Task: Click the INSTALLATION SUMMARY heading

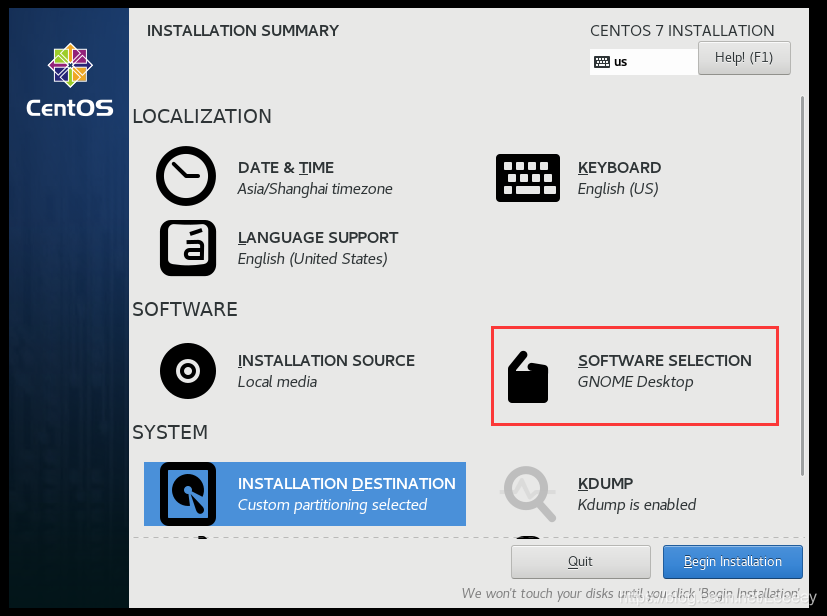Action: 243,31
